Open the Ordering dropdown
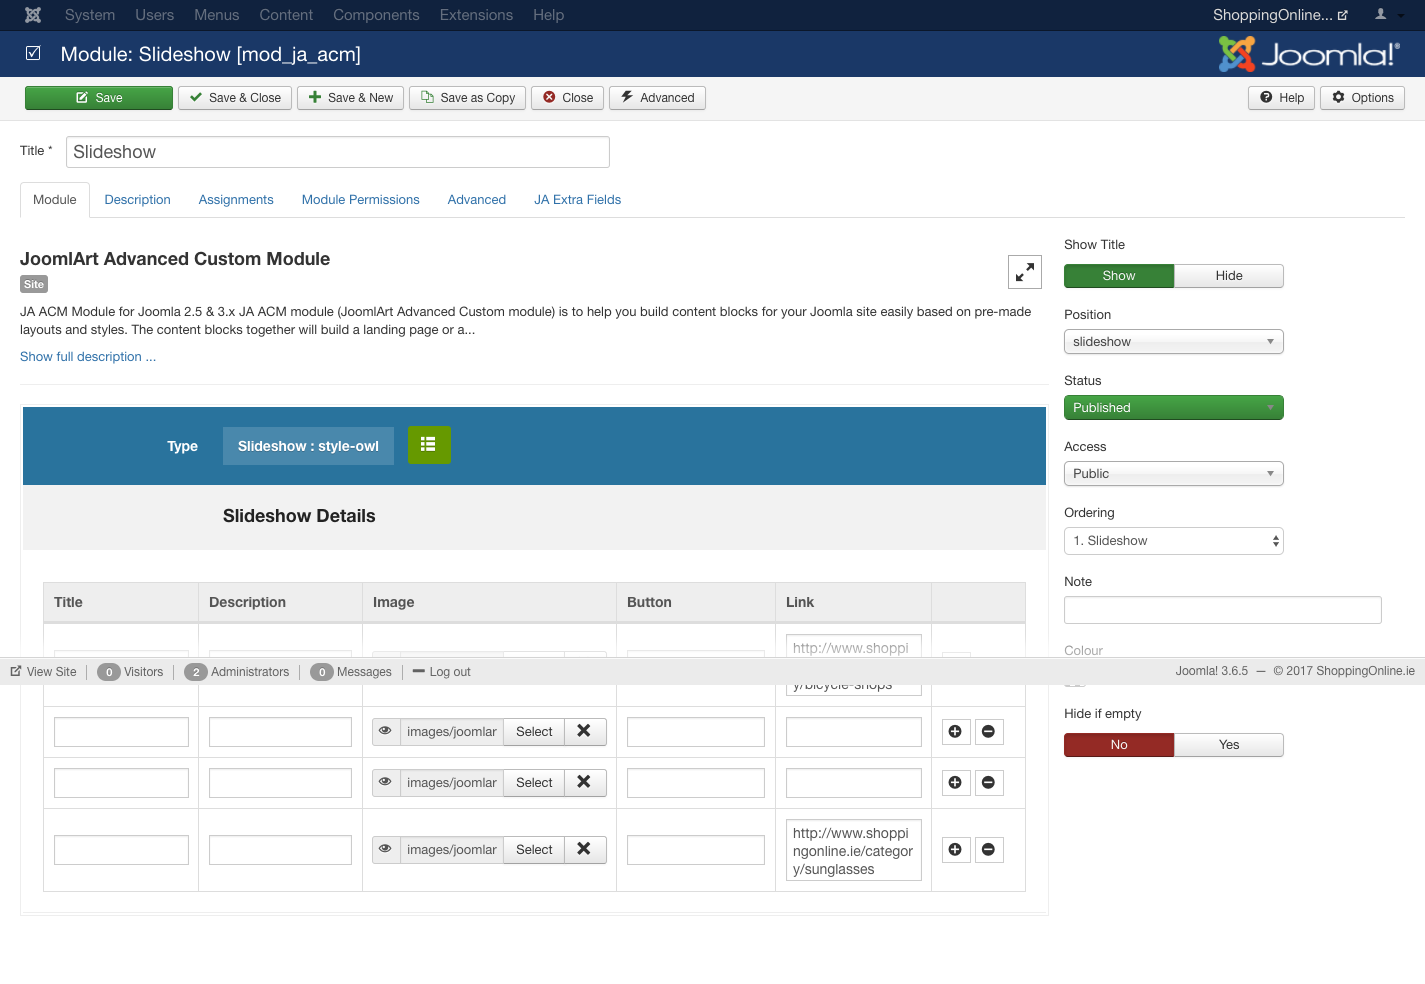This screenshot has width=1425, height=984. (1174, 541)
